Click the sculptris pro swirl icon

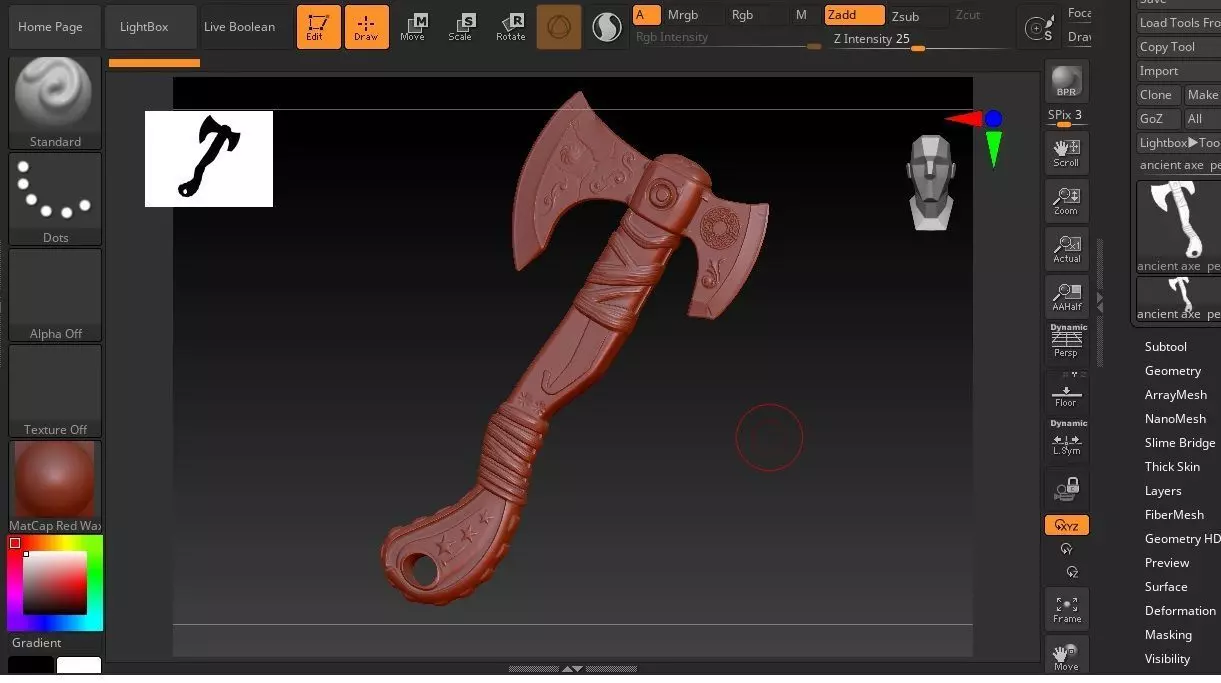606,27
